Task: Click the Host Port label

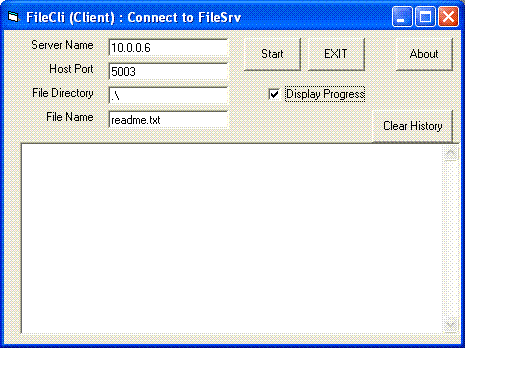Action: [71, 69]
